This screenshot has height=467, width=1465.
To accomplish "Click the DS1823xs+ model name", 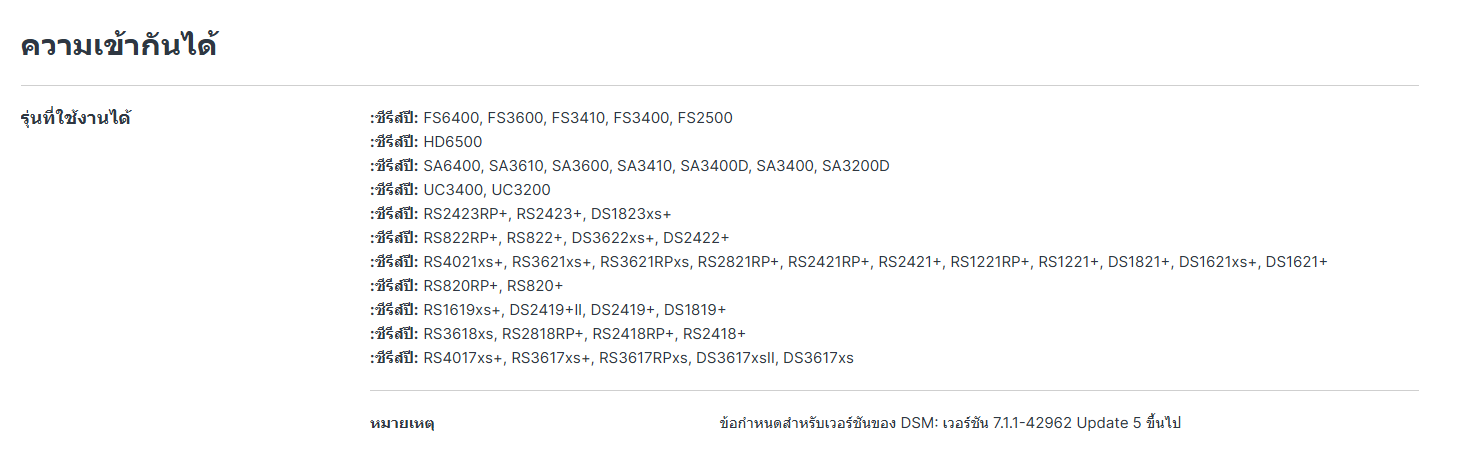I will (631, 214).
